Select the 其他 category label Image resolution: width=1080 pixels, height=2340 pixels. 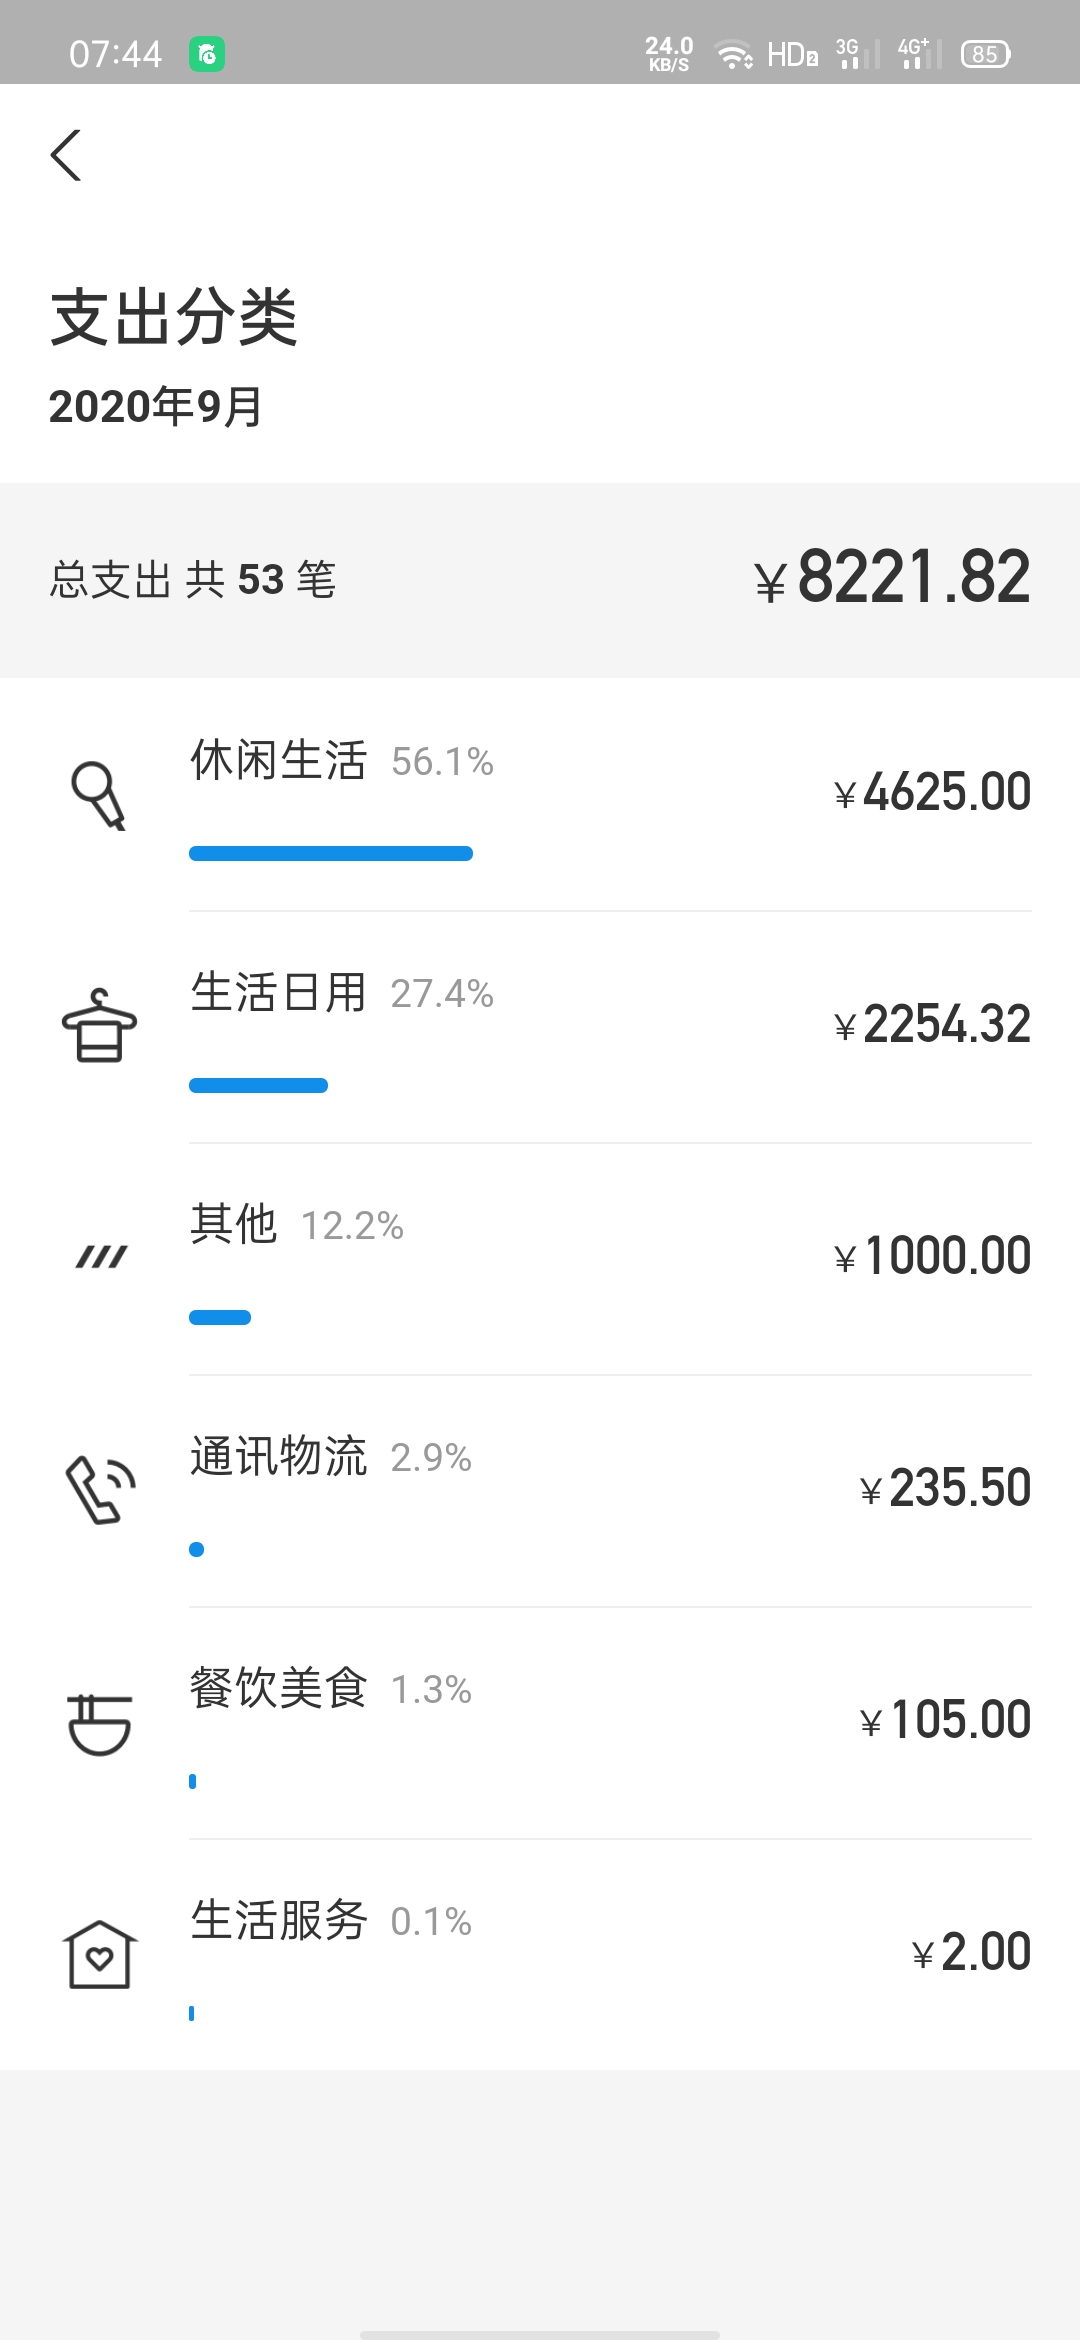tap(234, 1224)
